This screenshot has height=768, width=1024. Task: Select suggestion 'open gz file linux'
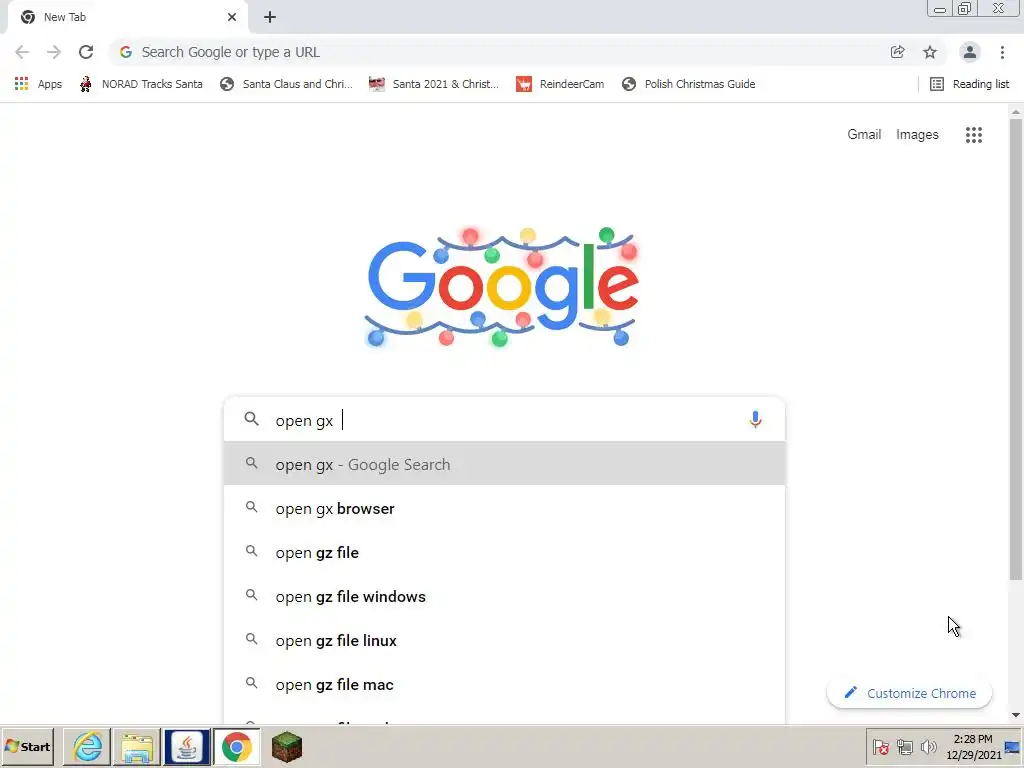504,641
